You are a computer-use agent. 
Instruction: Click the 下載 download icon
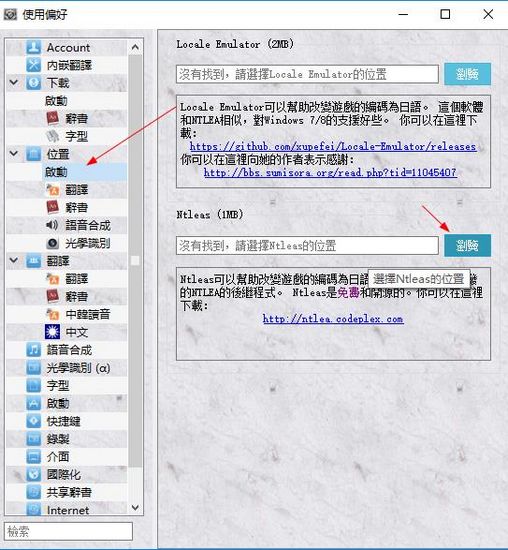pos(34,83)
